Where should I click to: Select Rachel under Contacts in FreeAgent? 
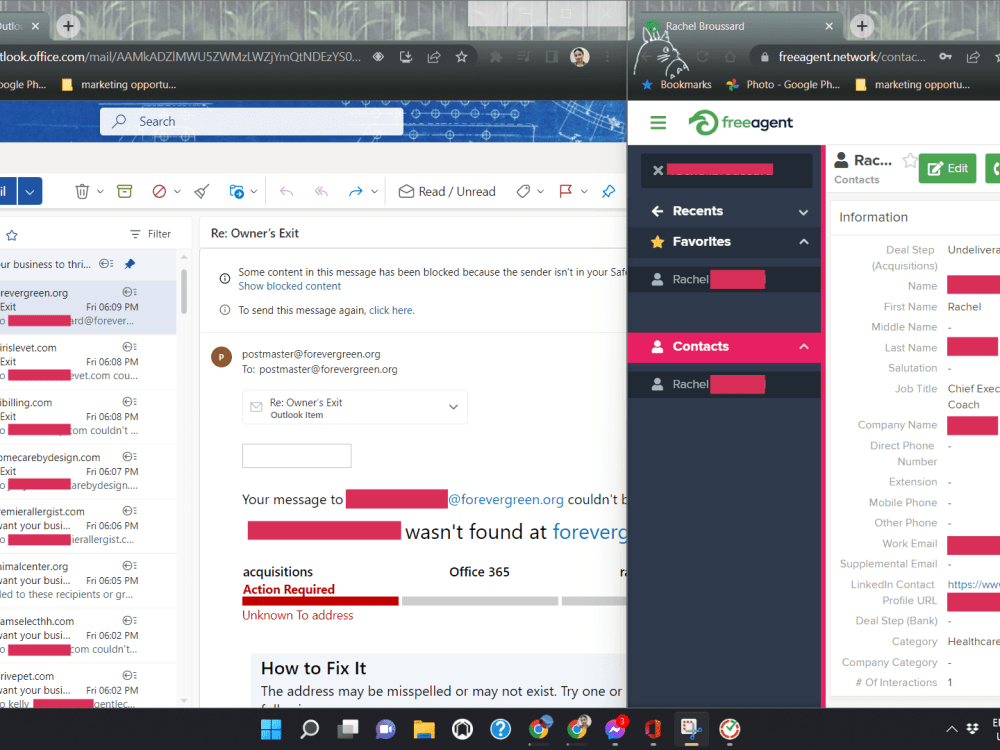coord(724,385)
